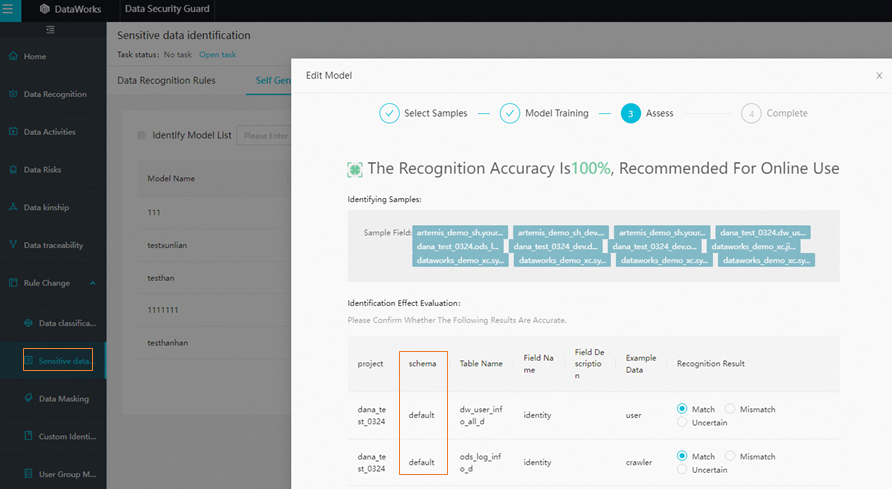Image resolution: width=892 pixels, height=489 pixels.
Task: Click the green recognition accuracy icon
Action: (x=354, y=169)
